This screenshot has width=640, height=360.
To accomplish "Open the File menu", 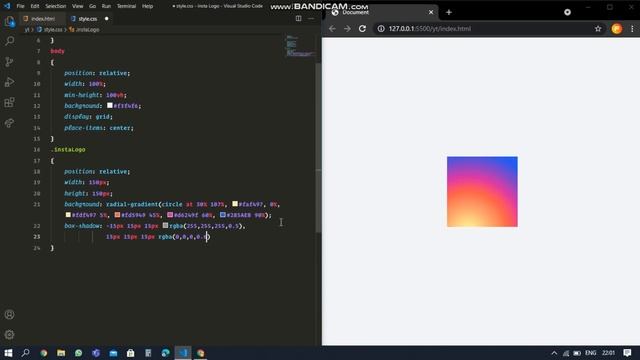I will tap(20, 6).
